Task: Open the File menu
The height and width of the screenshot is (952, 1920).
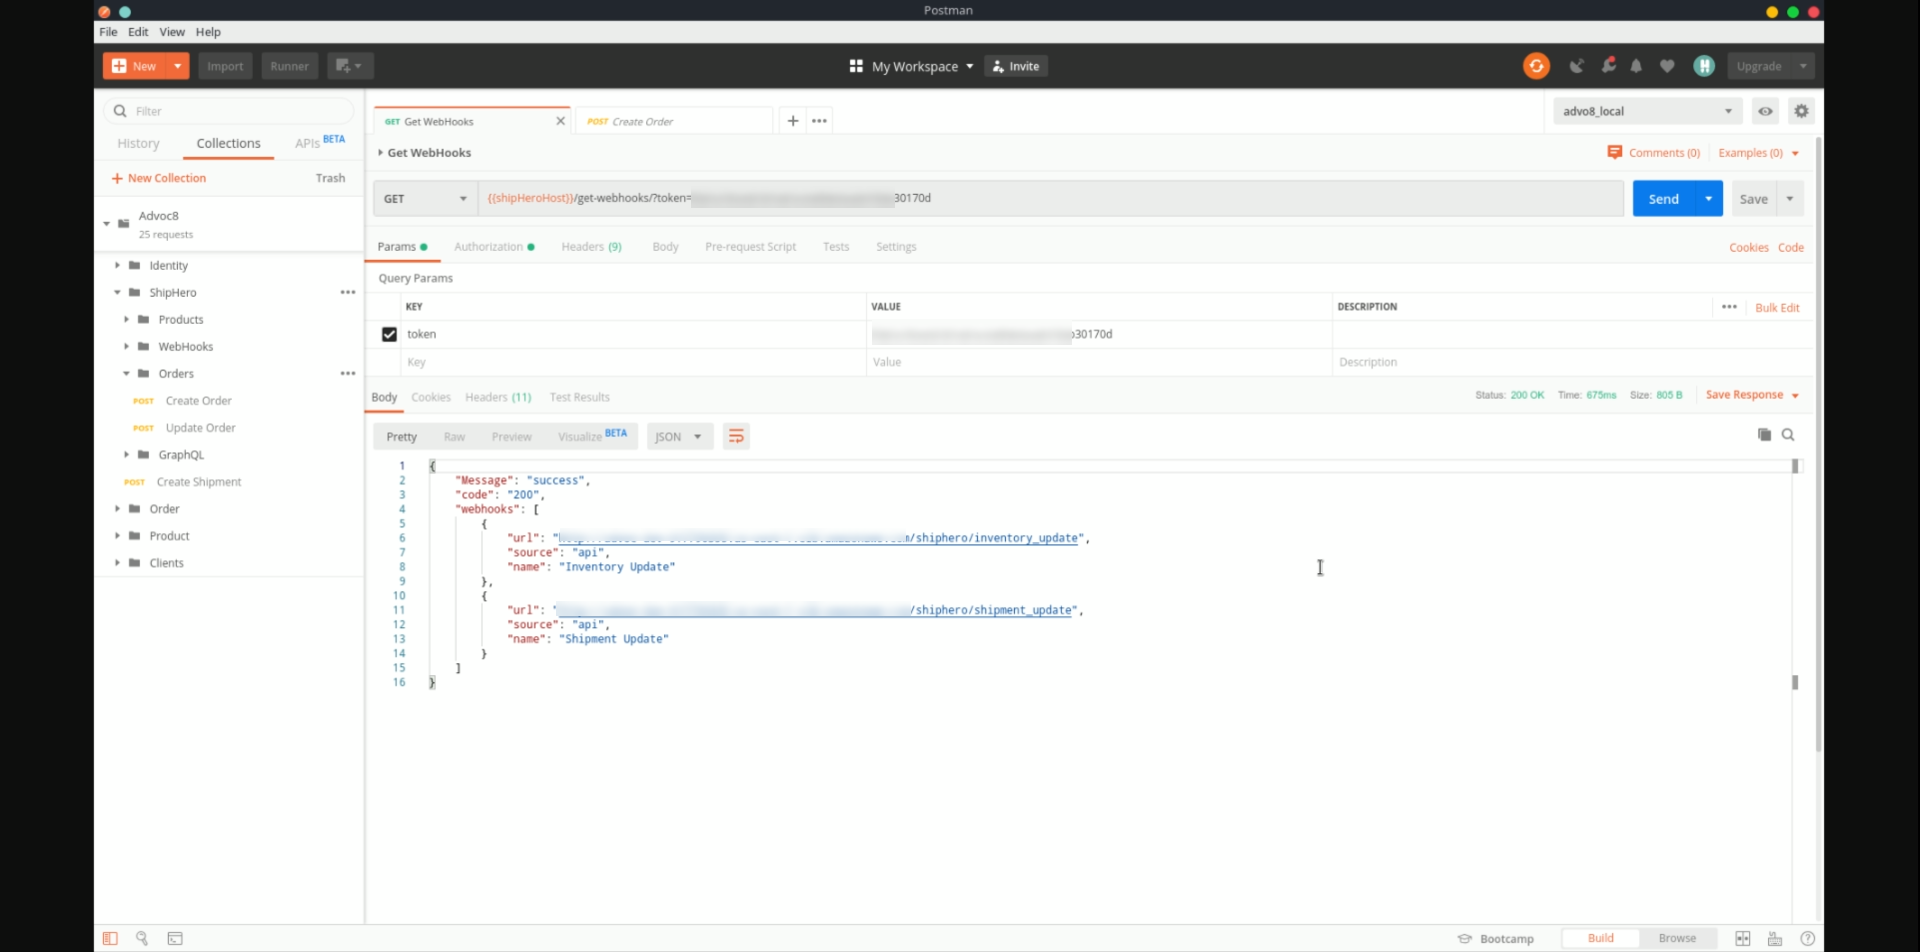Action: 108,32
